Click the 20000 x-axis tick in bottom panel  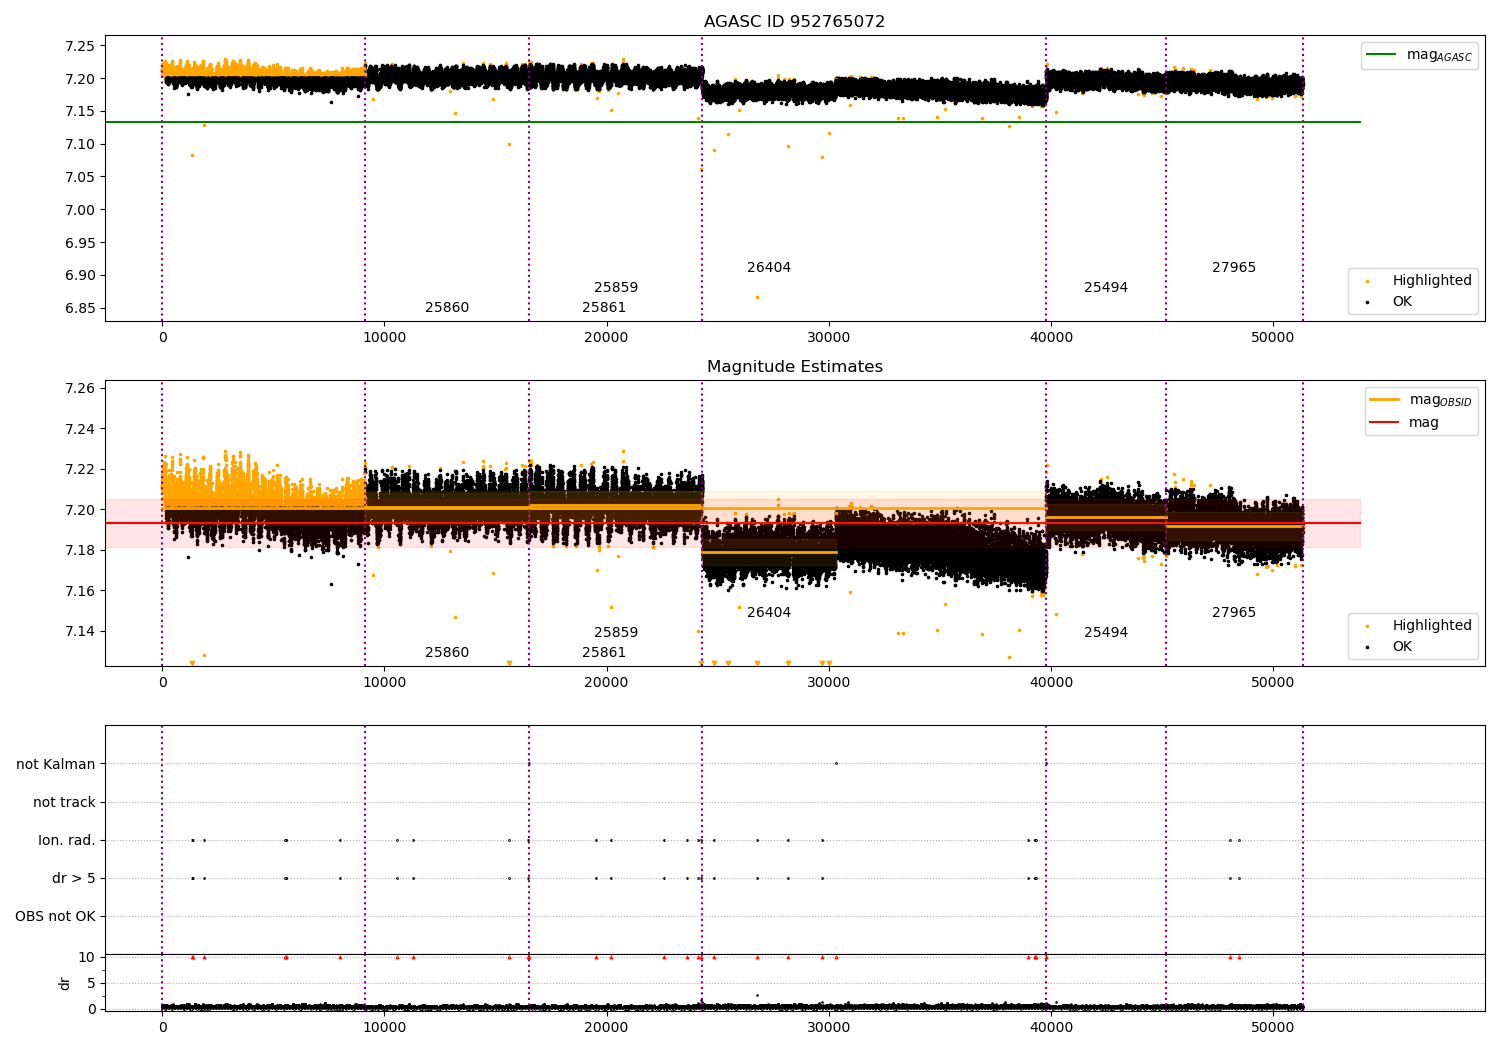606,1027
